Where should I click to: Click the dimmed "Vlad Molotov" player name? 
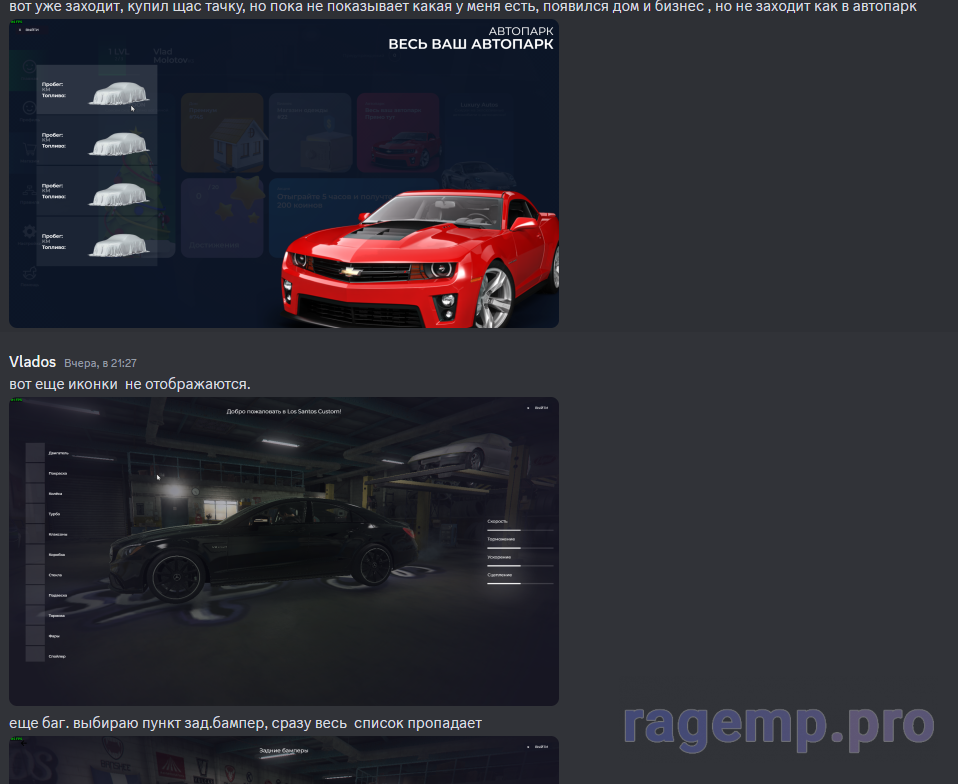[171, 56]
